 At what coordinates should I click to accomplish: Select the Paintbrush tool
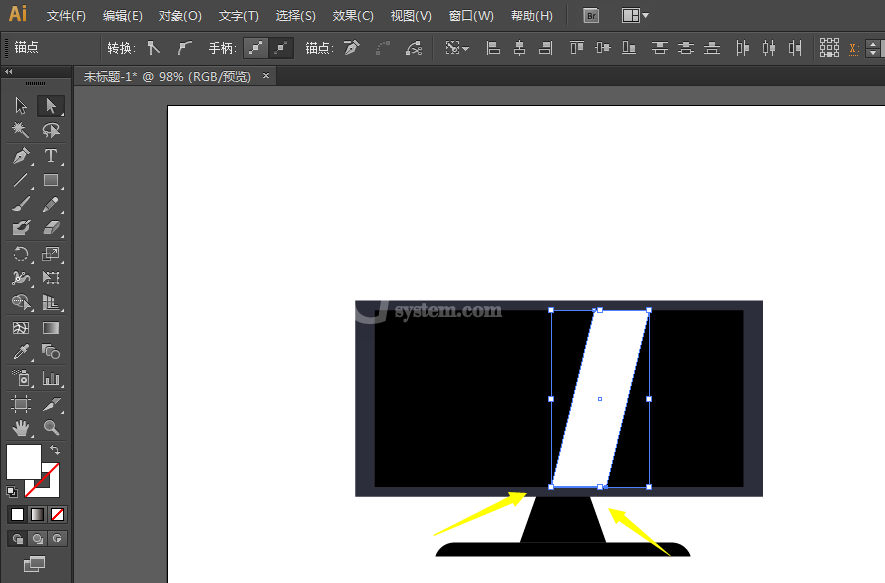click(x=21, y=204)
